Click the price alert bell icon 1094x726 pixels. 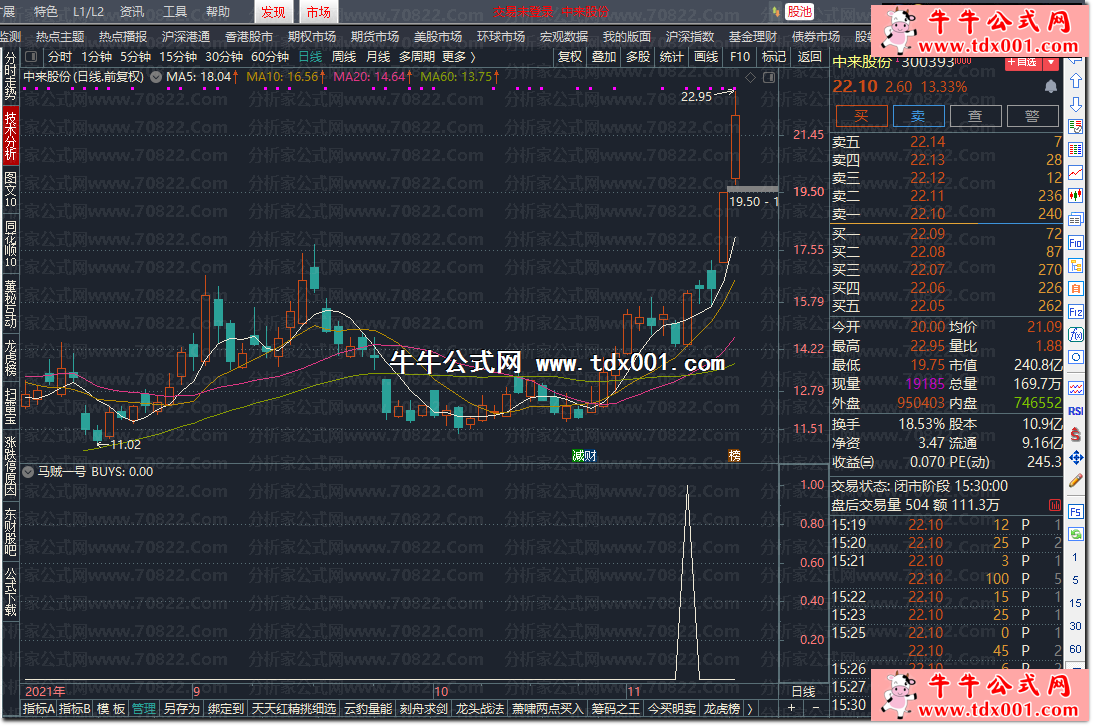(1051, 87)
